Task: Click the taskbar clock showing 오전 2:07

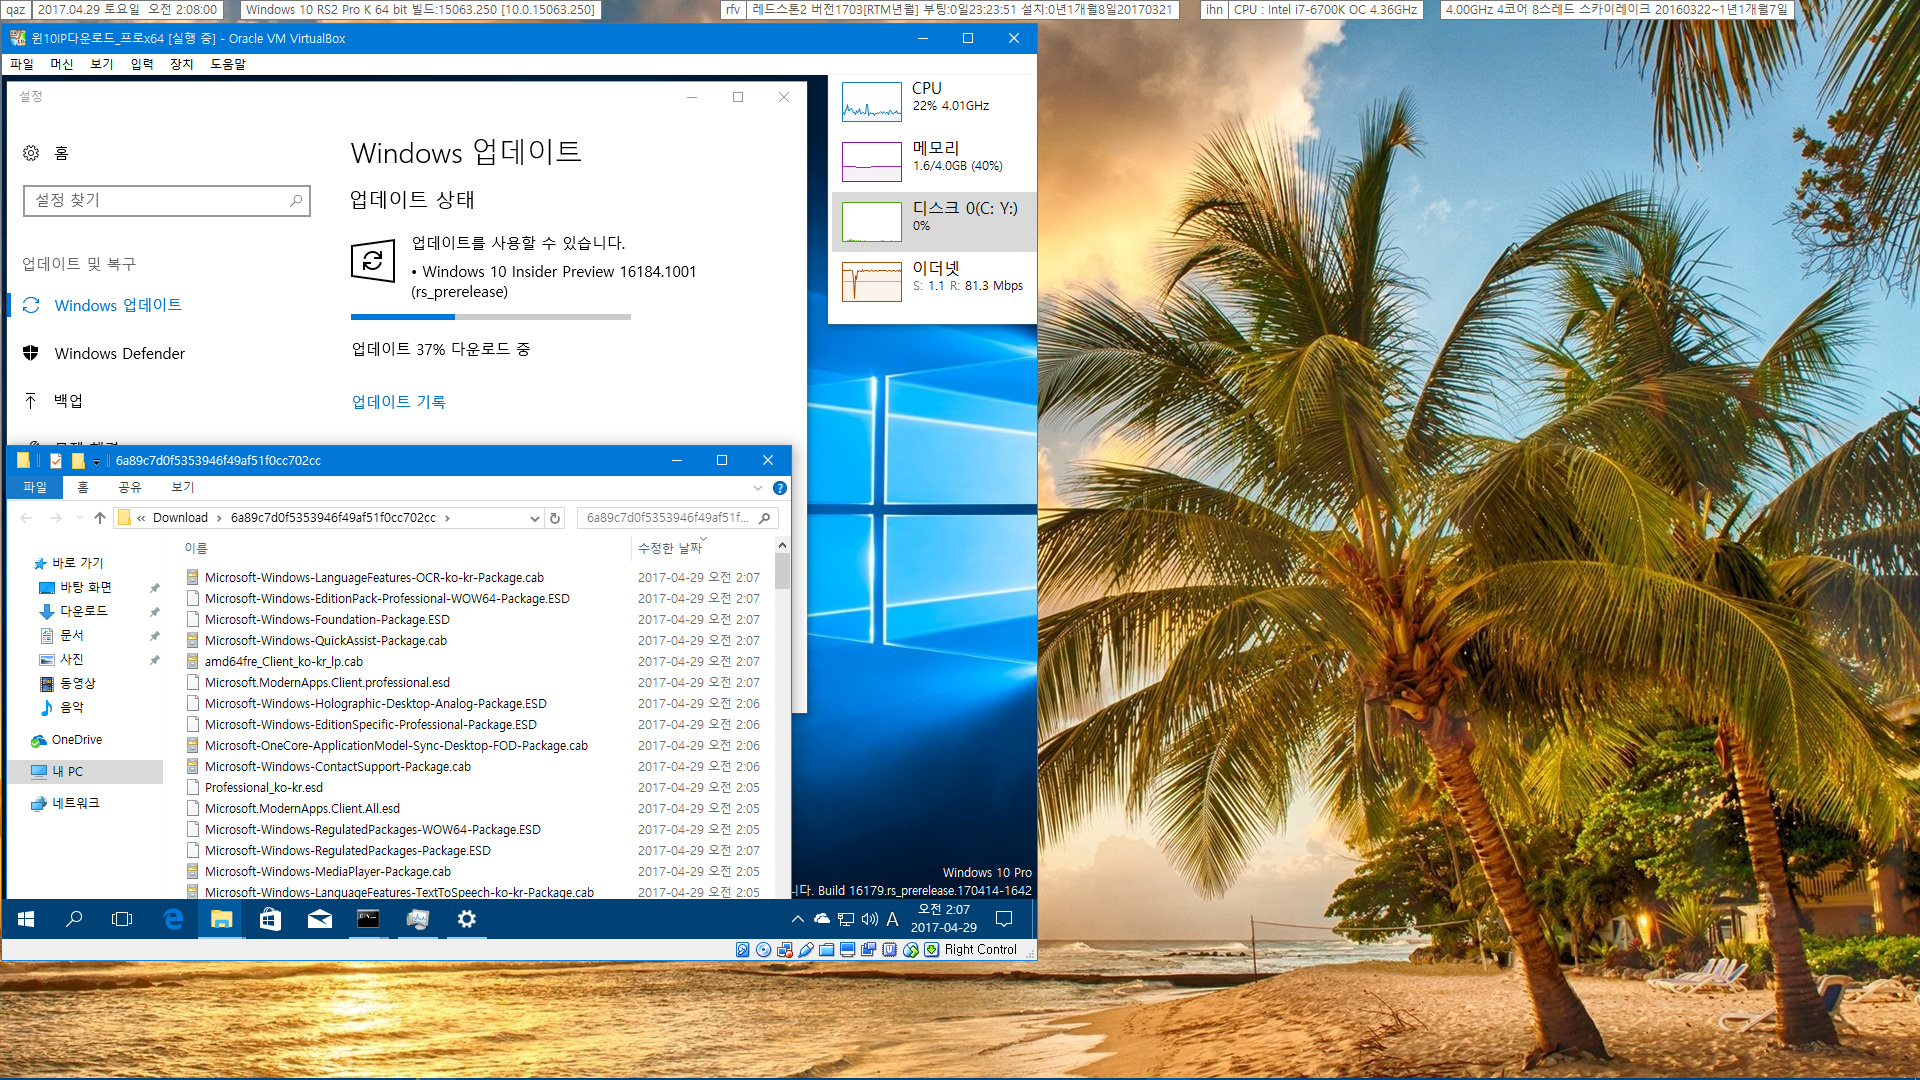Action: coord(943,919)
